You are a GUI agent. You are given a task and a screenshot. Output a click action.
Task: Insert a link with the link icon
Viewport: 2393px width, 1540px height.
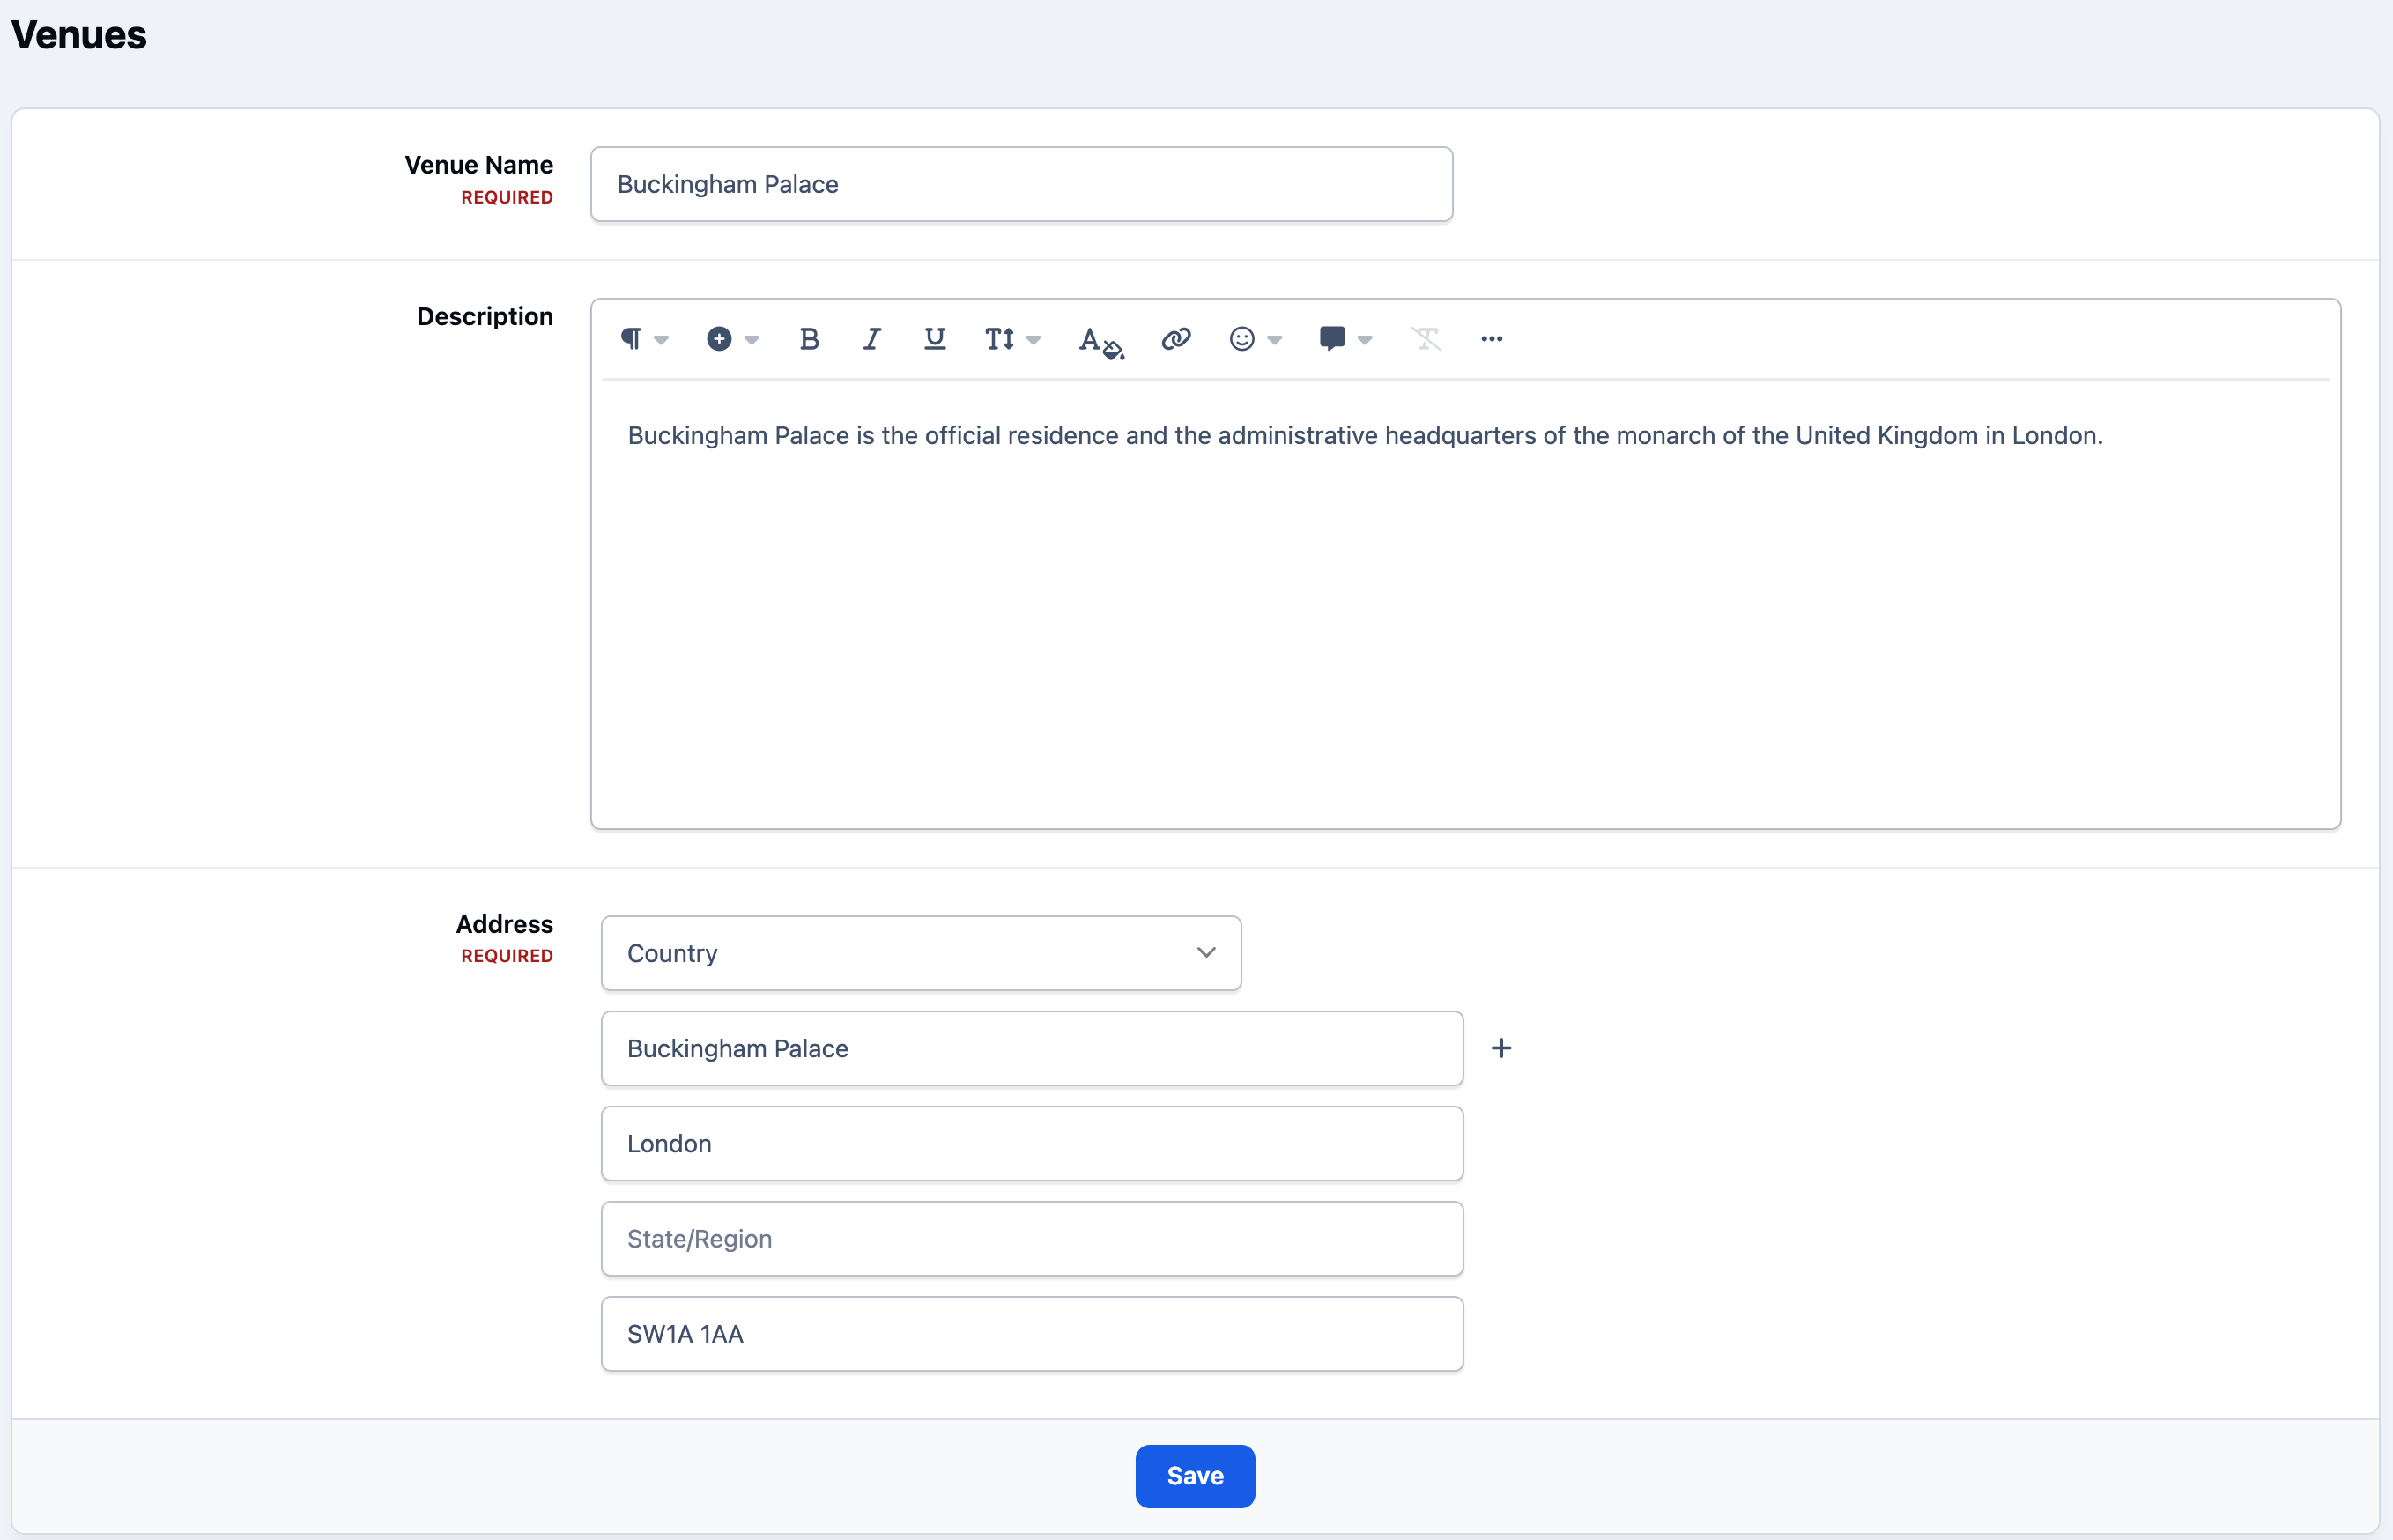[x=1176, y=339]
